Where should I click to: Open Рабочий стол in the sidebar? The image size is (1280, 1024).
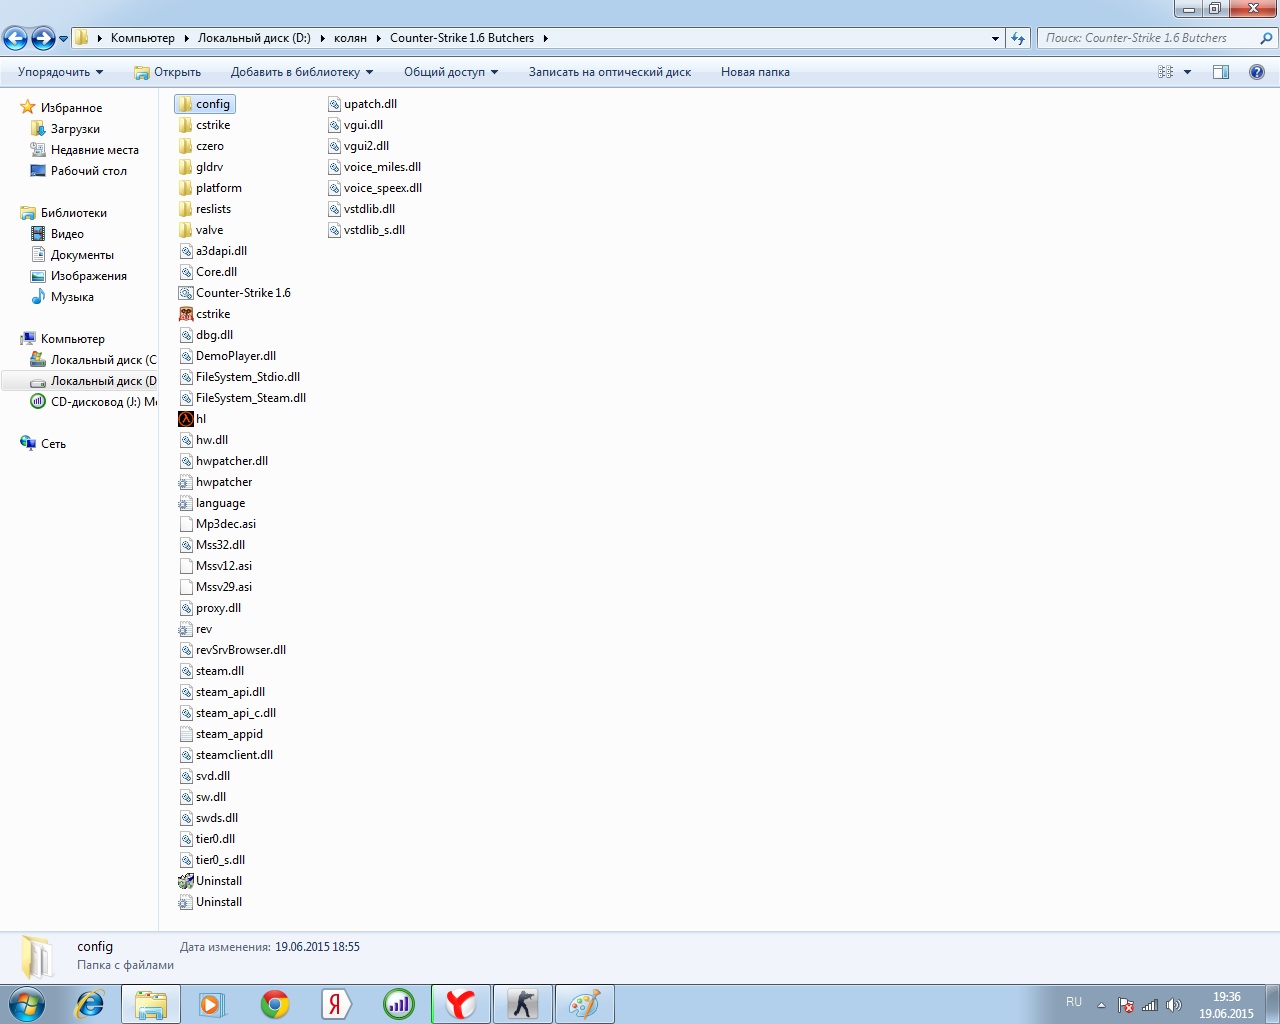(89, 171)
